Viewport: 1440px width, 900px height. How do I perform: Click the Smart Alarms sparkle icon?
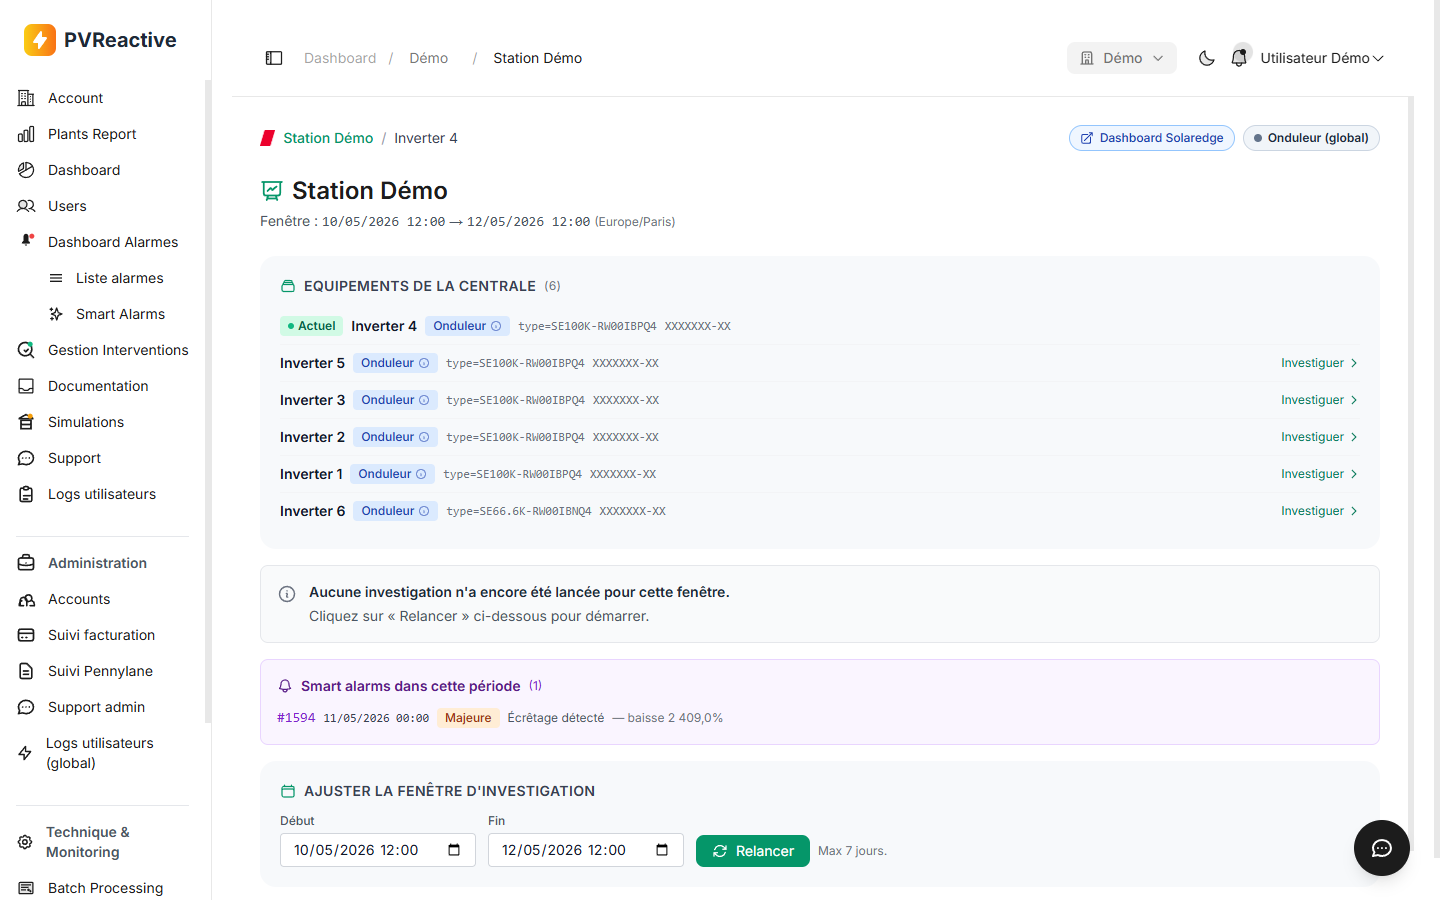click(56, 314)
